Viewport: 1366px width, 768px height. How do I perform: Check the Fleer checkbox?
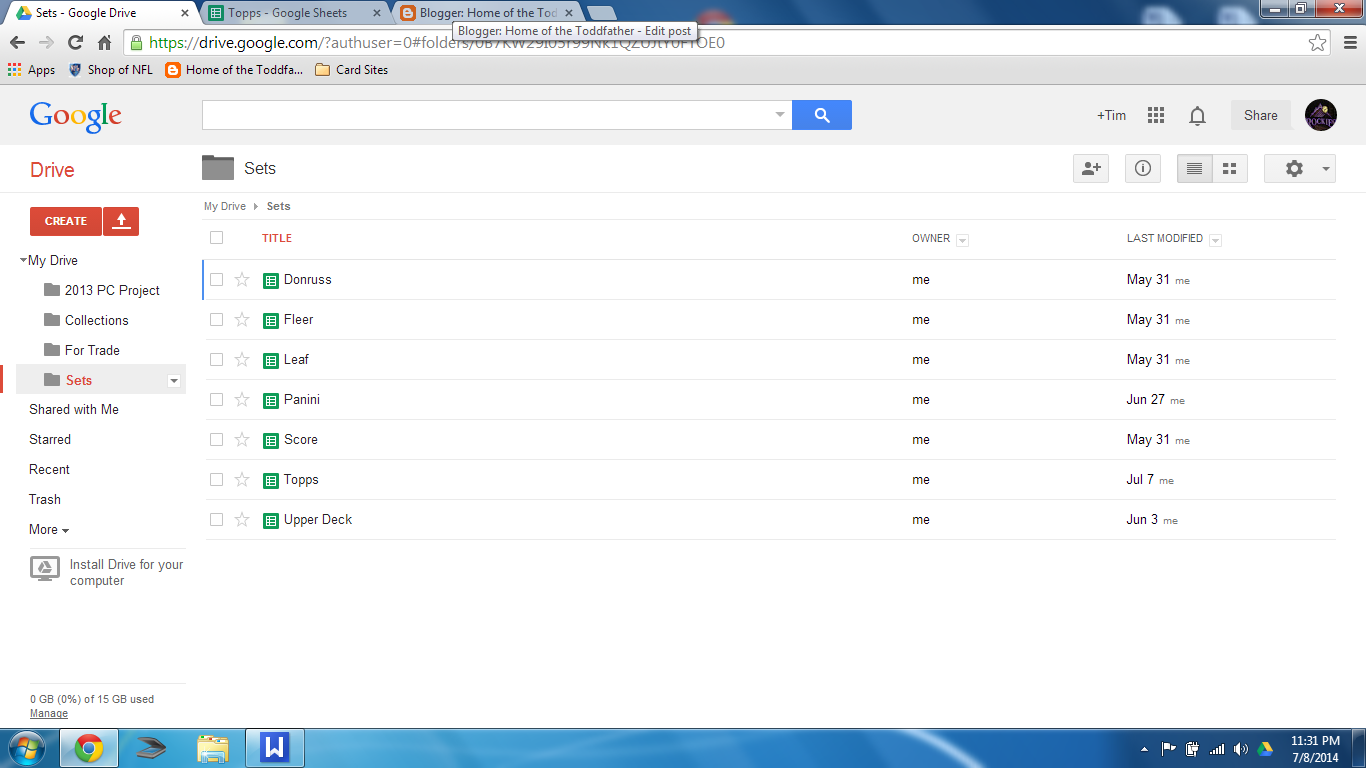coord(216,320)
